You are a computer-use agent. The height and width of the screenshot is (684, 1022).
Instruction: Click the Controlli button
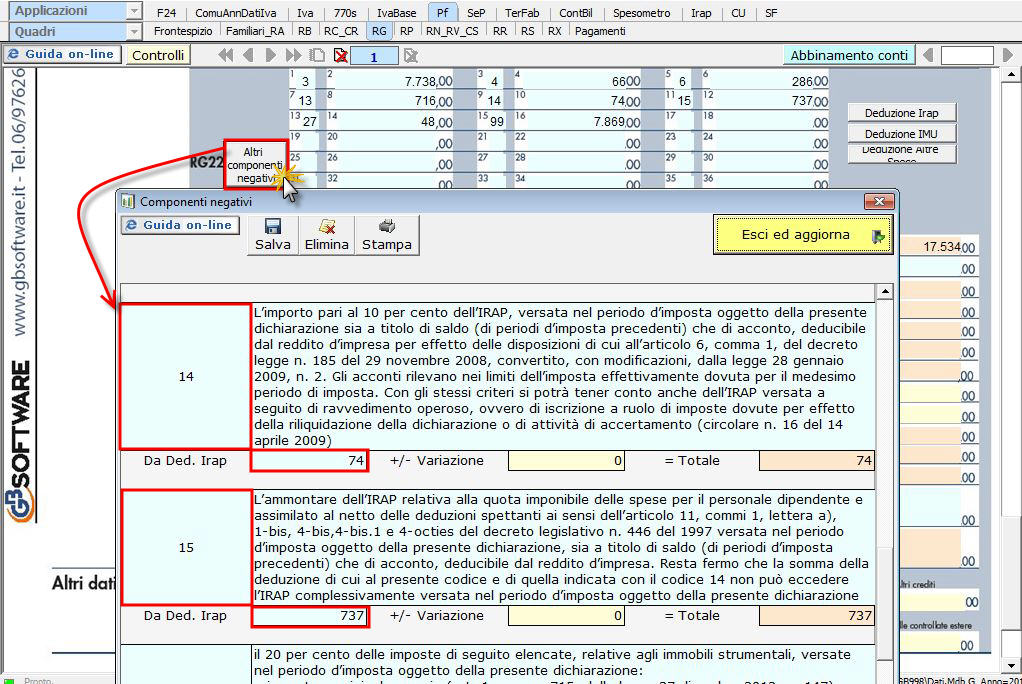pyautogui.click(x=158, y=55)
